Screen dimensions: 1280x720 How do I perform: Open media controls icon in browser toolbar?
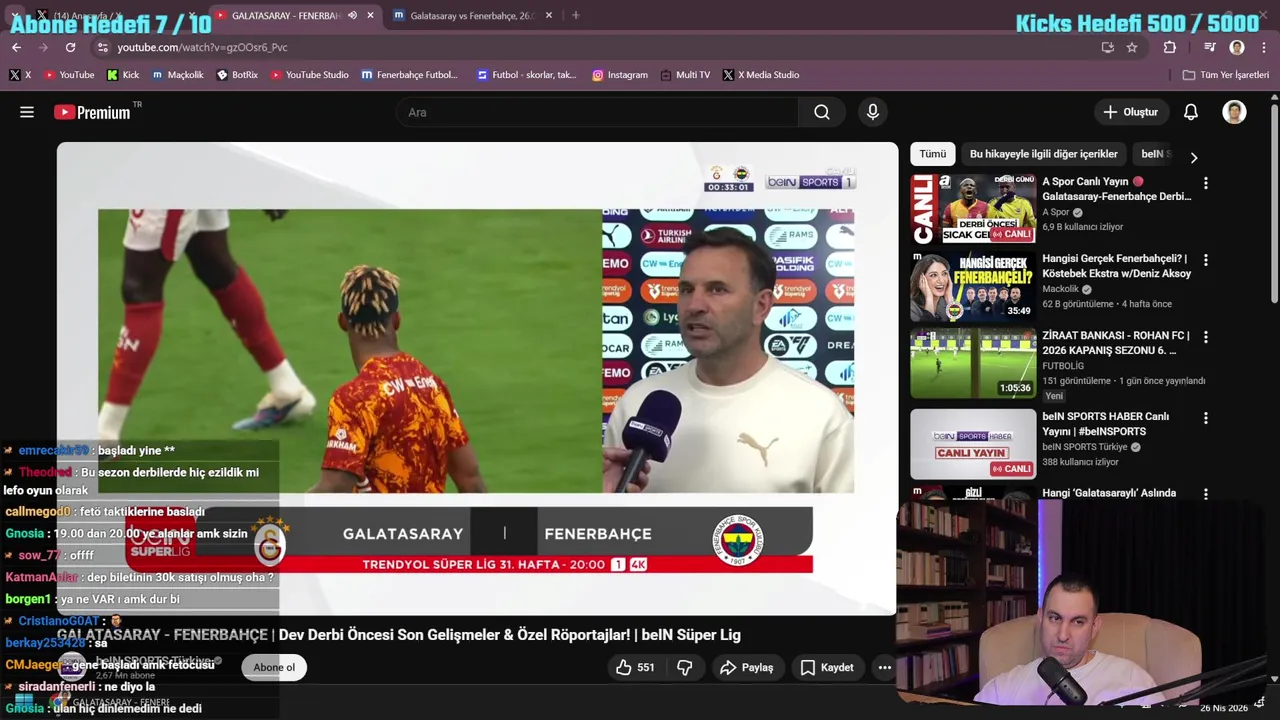pos(1209,47)
